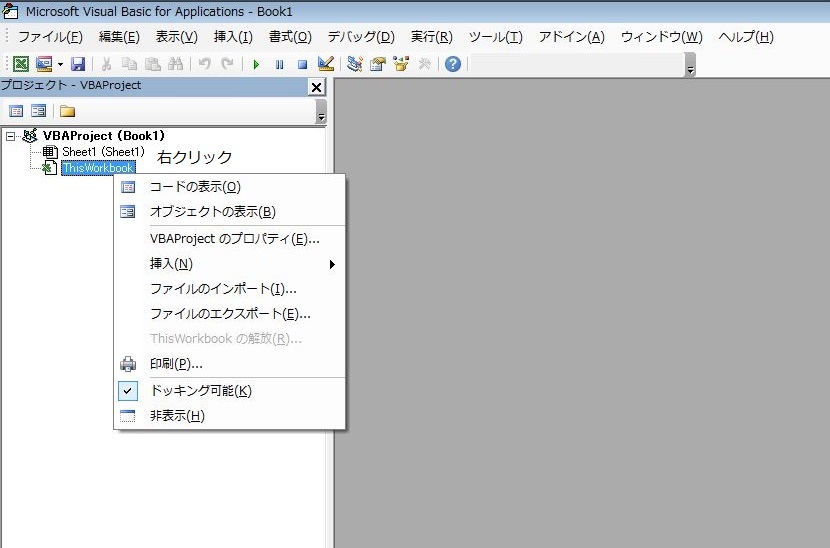Click the Reset stop square icon
Screen dimensions: 830x548
coord(302,65)
